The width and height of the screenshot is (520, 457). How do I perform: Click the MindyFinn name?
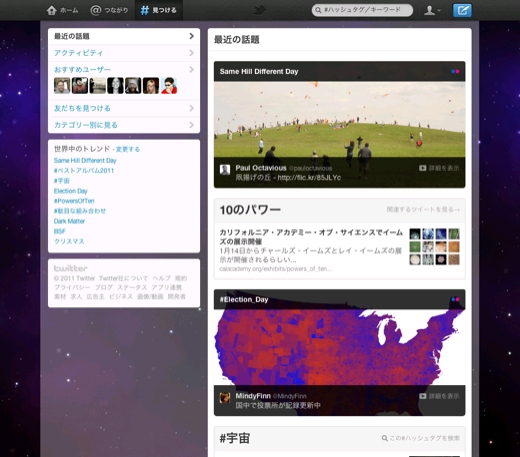click(x=253, y=396)
